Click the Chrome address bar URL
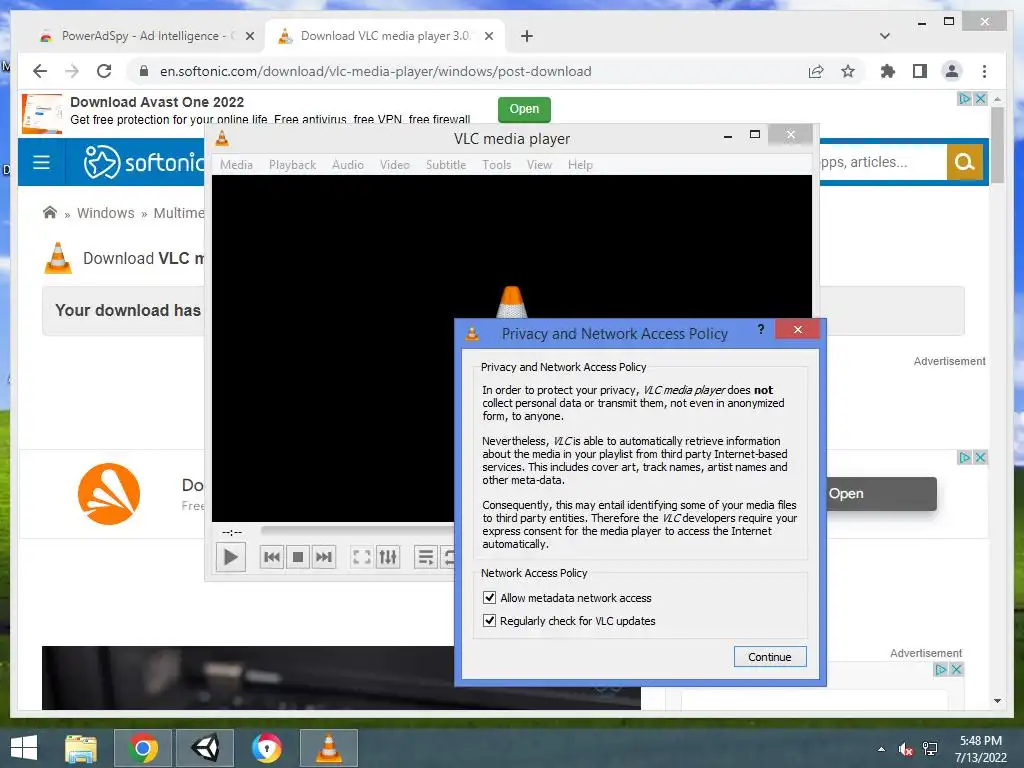The height and width of the screenshot is (768, 1024). [376, 71]
